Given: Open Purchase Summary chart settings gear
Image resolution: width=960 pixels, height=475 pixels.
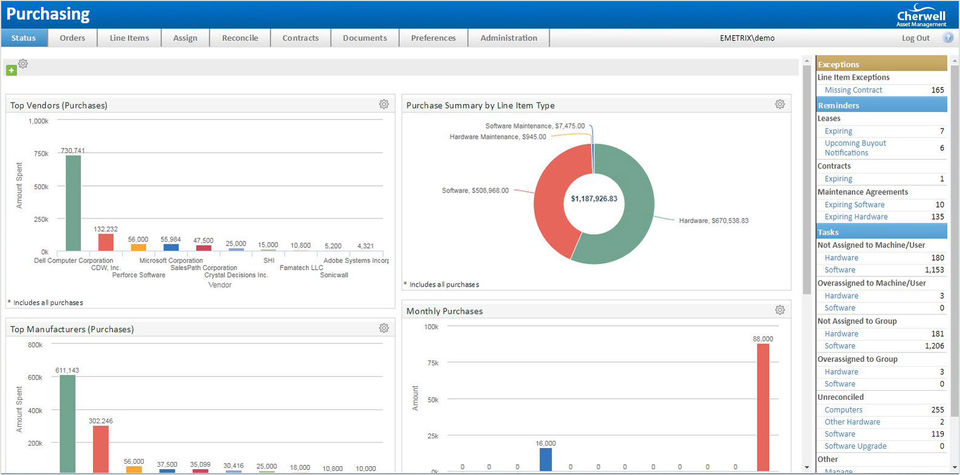Looking at the screenshot, I should 780,104.
